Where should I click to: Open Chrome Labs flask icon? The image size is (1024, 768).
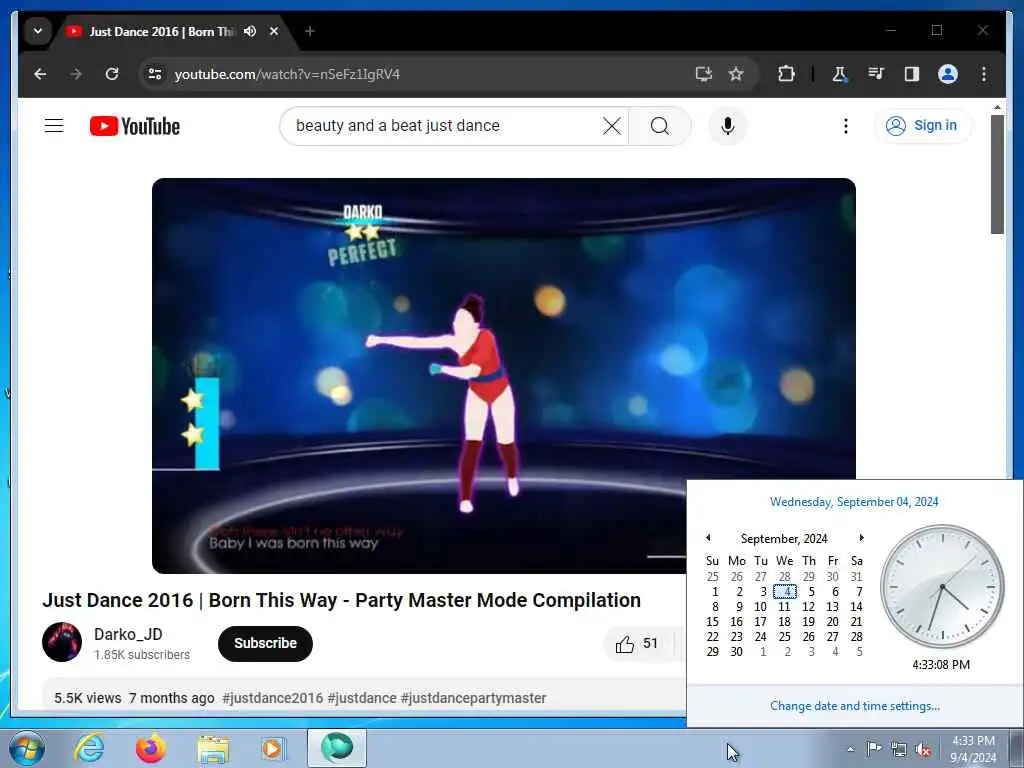pos(840,74)
